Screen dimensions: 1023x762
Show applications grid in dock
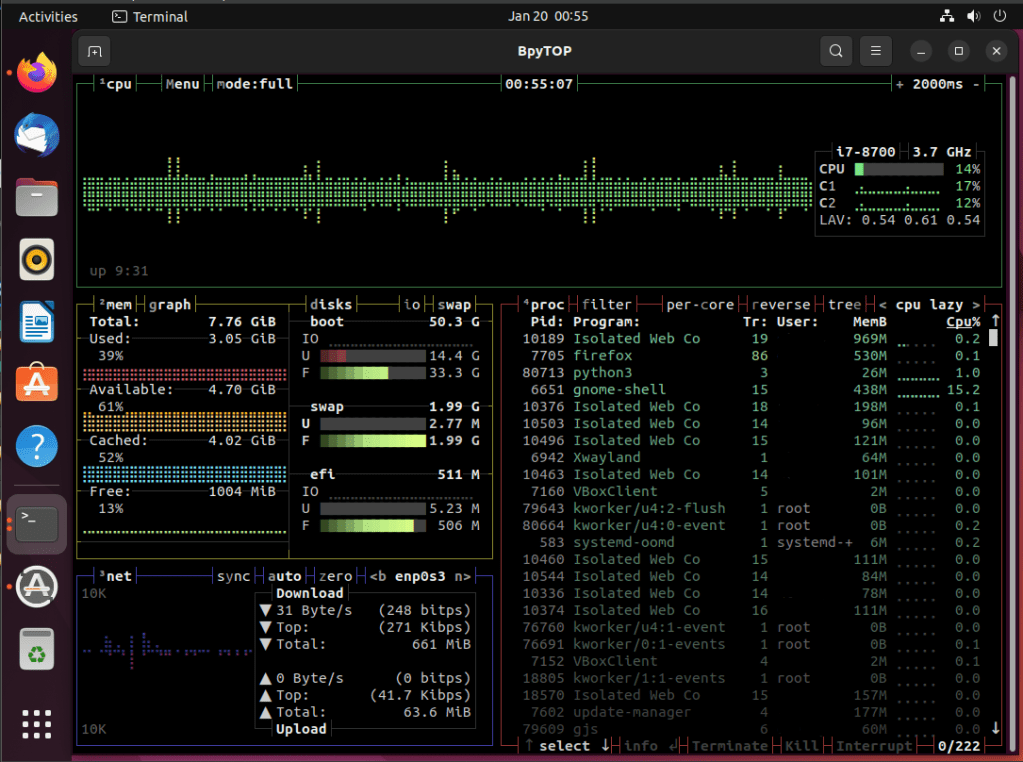point(37,723)
